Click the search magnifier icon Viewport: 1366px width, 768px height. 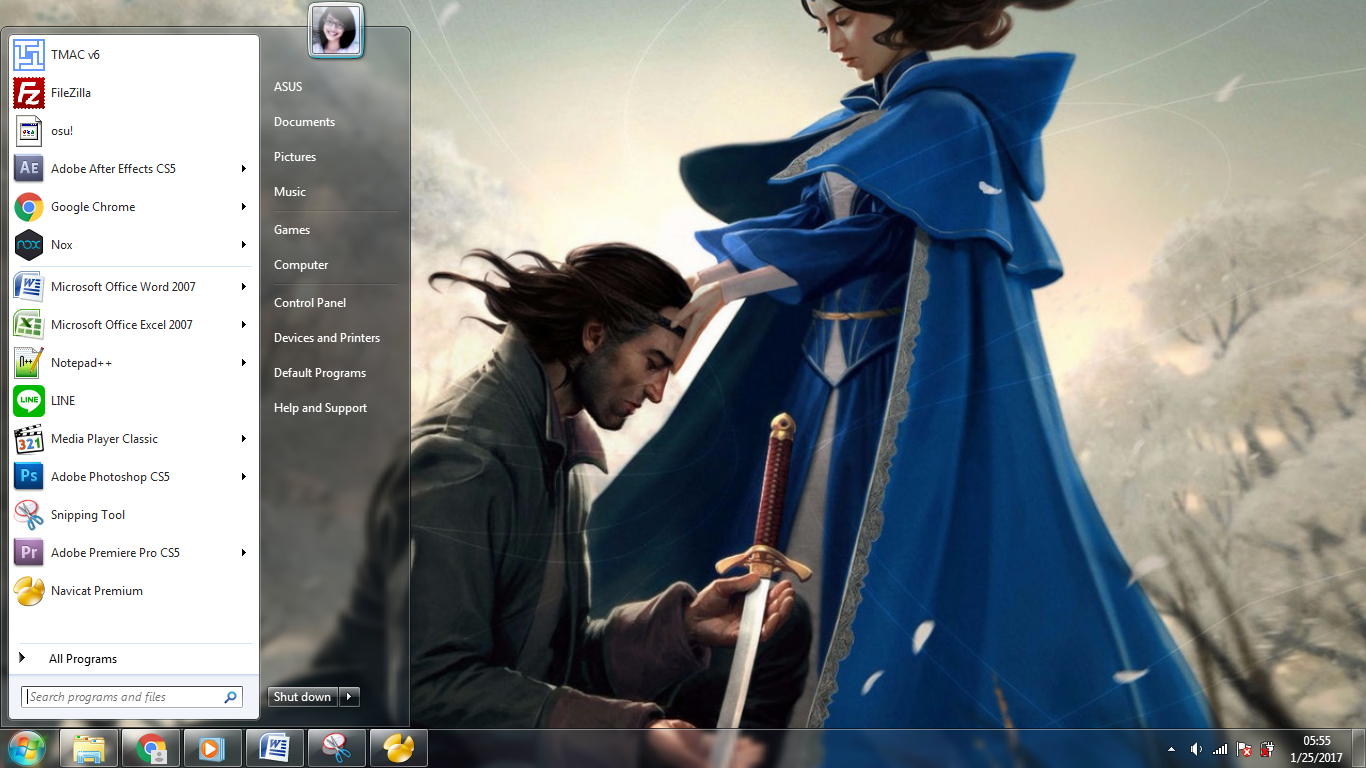[230, 697]
